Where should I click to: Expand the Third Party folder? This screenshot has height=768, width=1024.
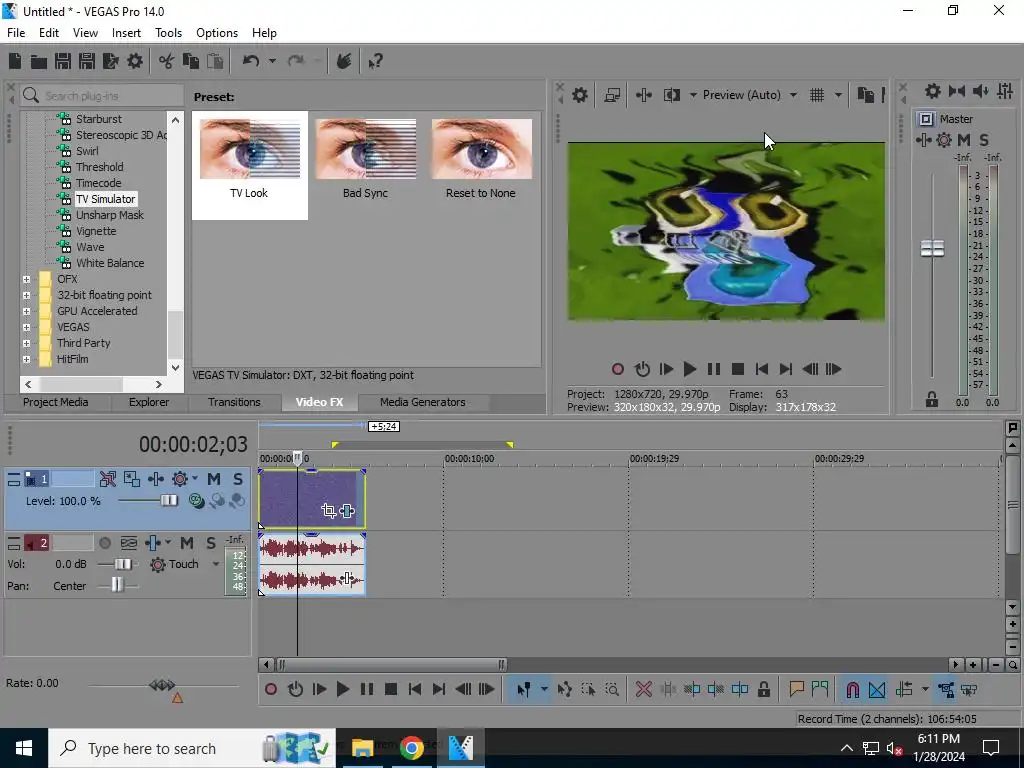[27, 344]
